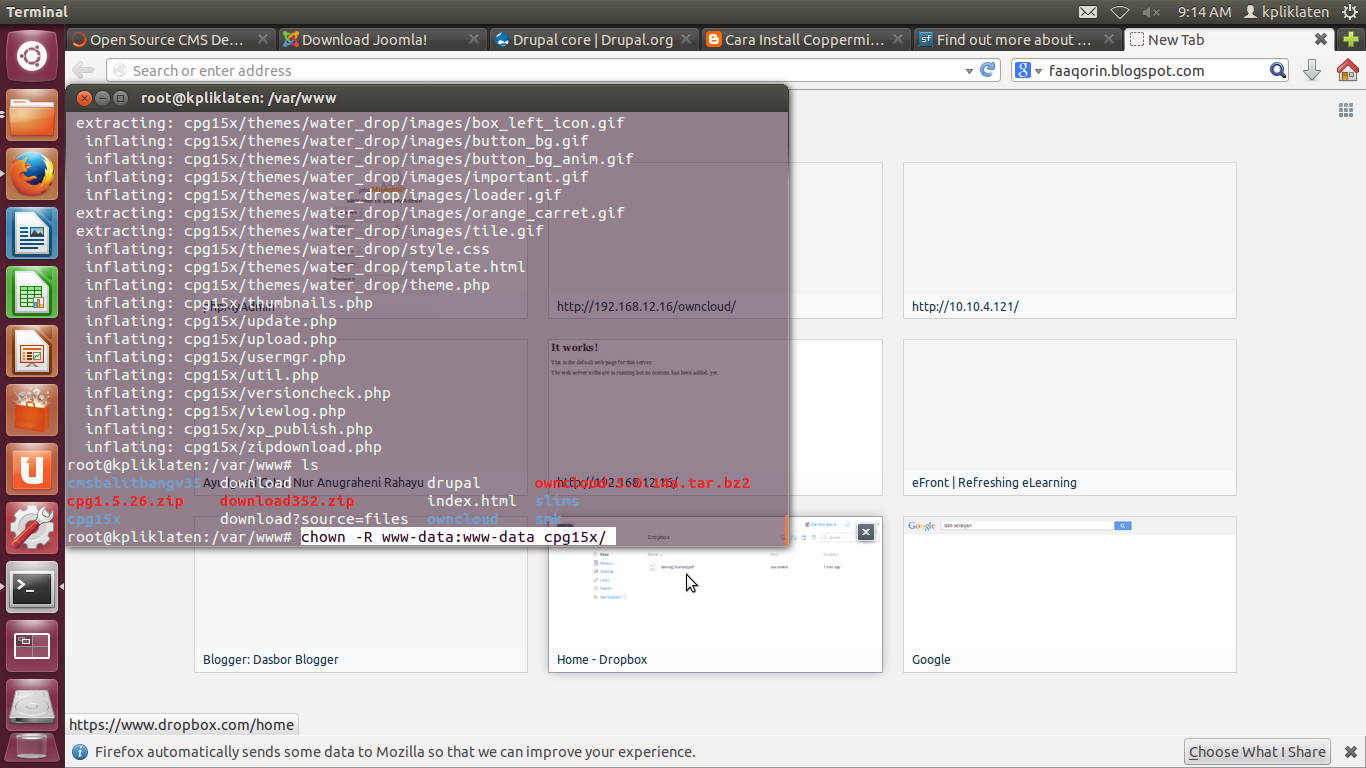The image size is (1366, 768).
Task: Switch to the Drupal core tab
Action: [594, 40]
